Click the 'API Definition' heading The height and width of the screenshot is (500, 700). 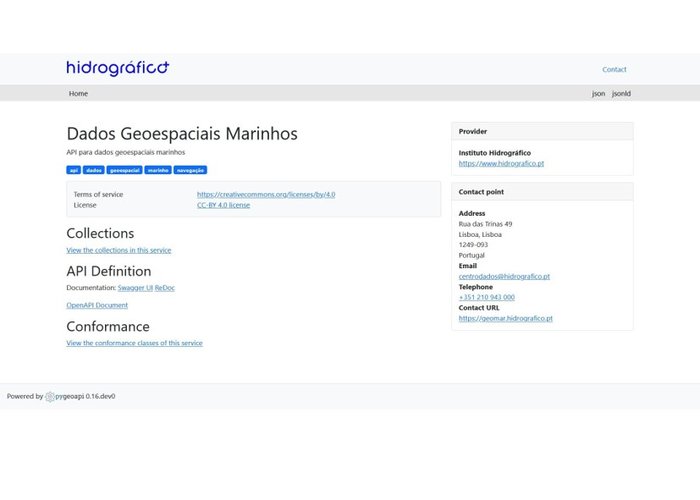click(x=109, y=271)
